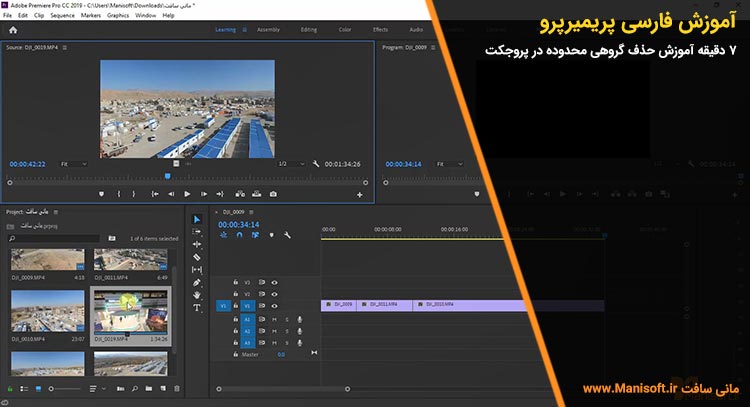750x407 pixels.
Task: Open the DJI_0009 timeline panel menu
Action: click(251, 212)
